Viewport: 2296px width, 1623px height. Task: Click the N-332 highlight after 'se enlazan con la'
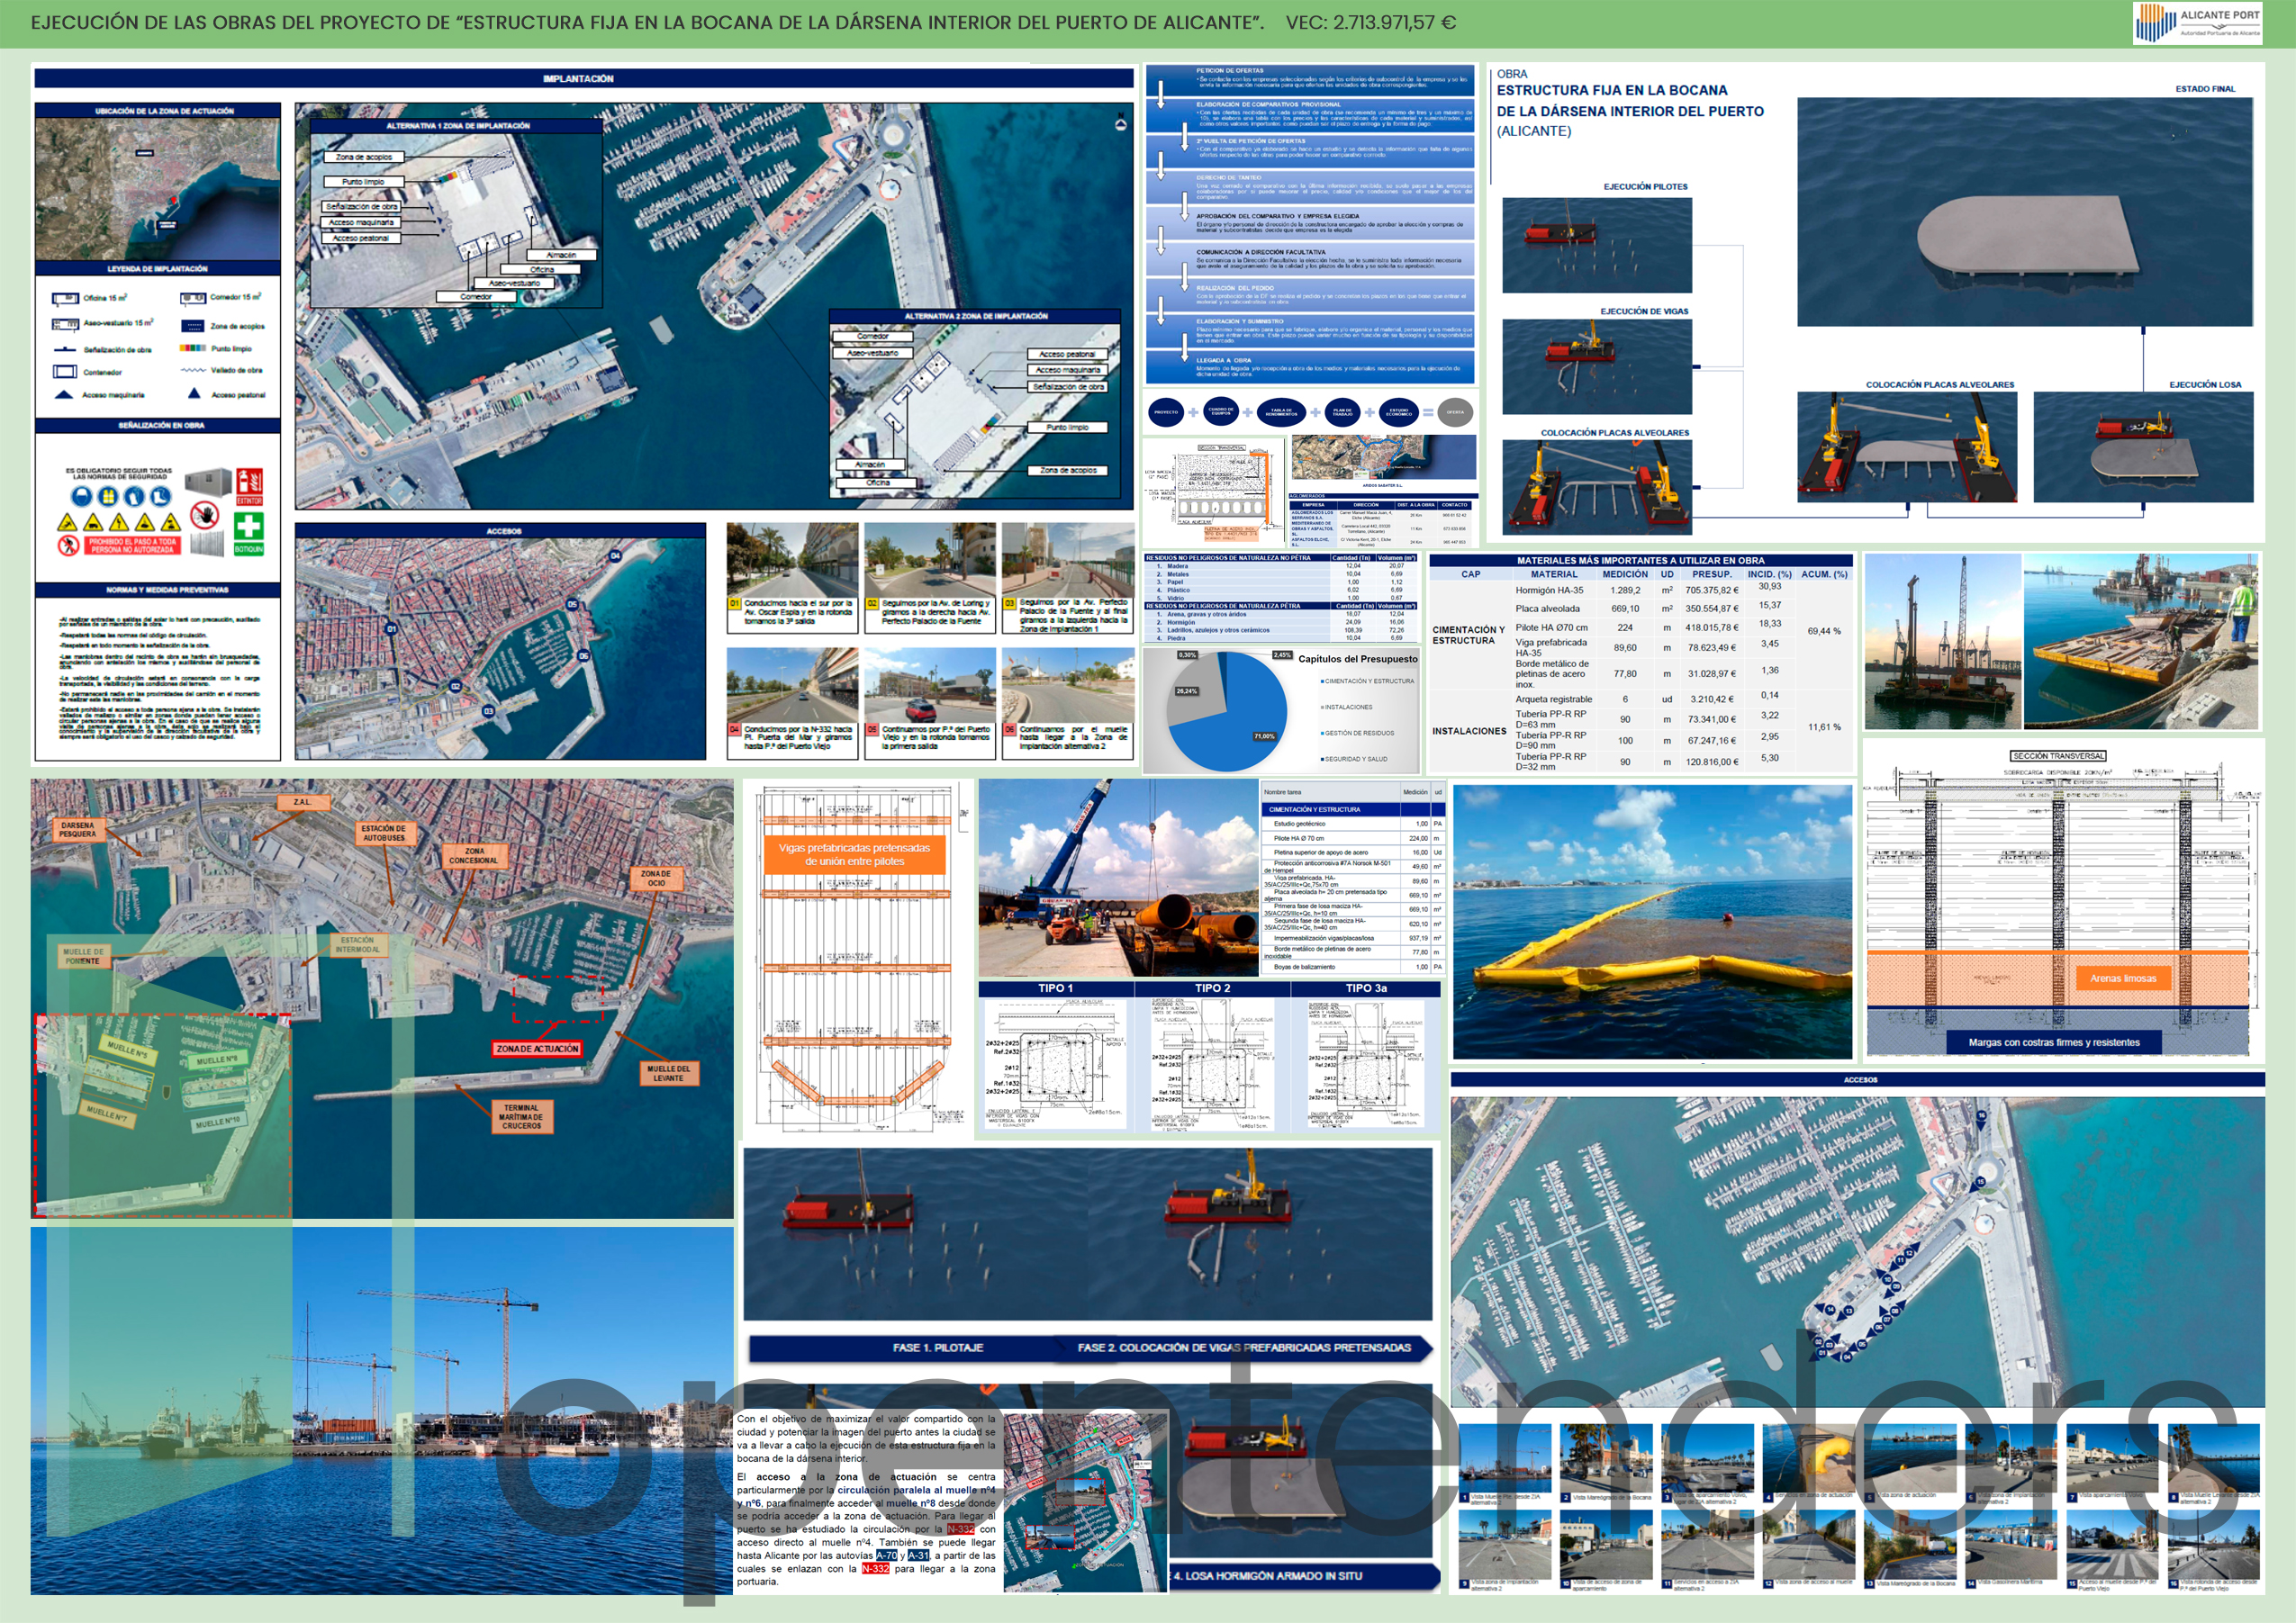click(x=875, y=1568)
